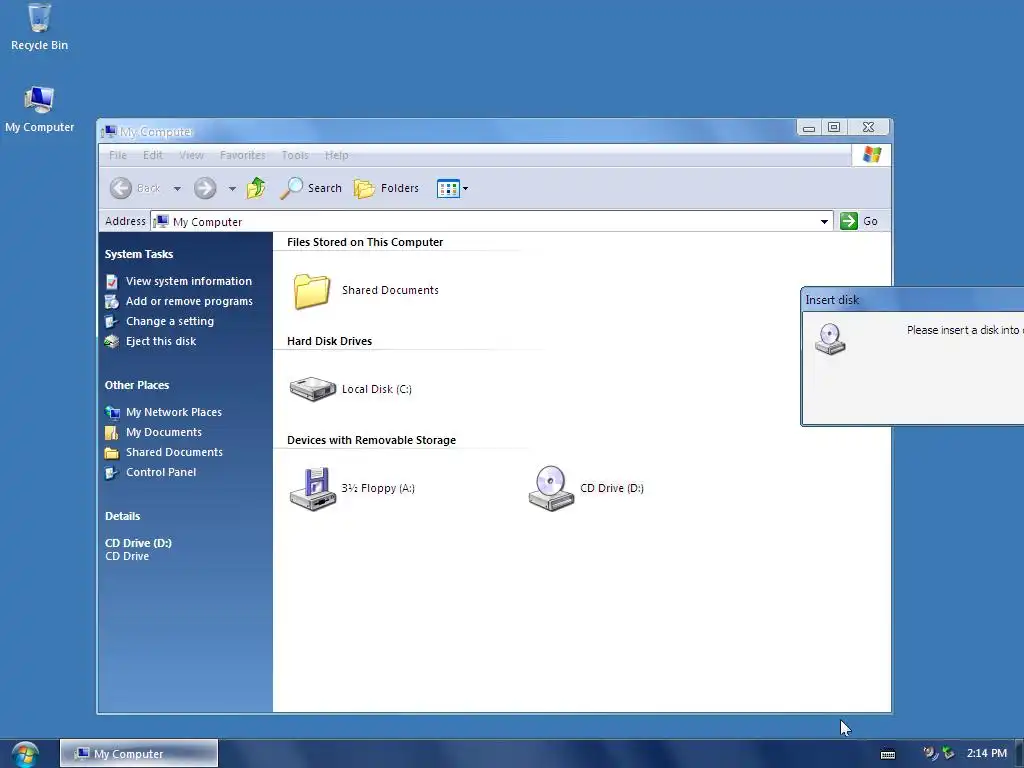Click the Views icon button
The width and height of the screenshot is (1024, 768).
coord(448,189)
